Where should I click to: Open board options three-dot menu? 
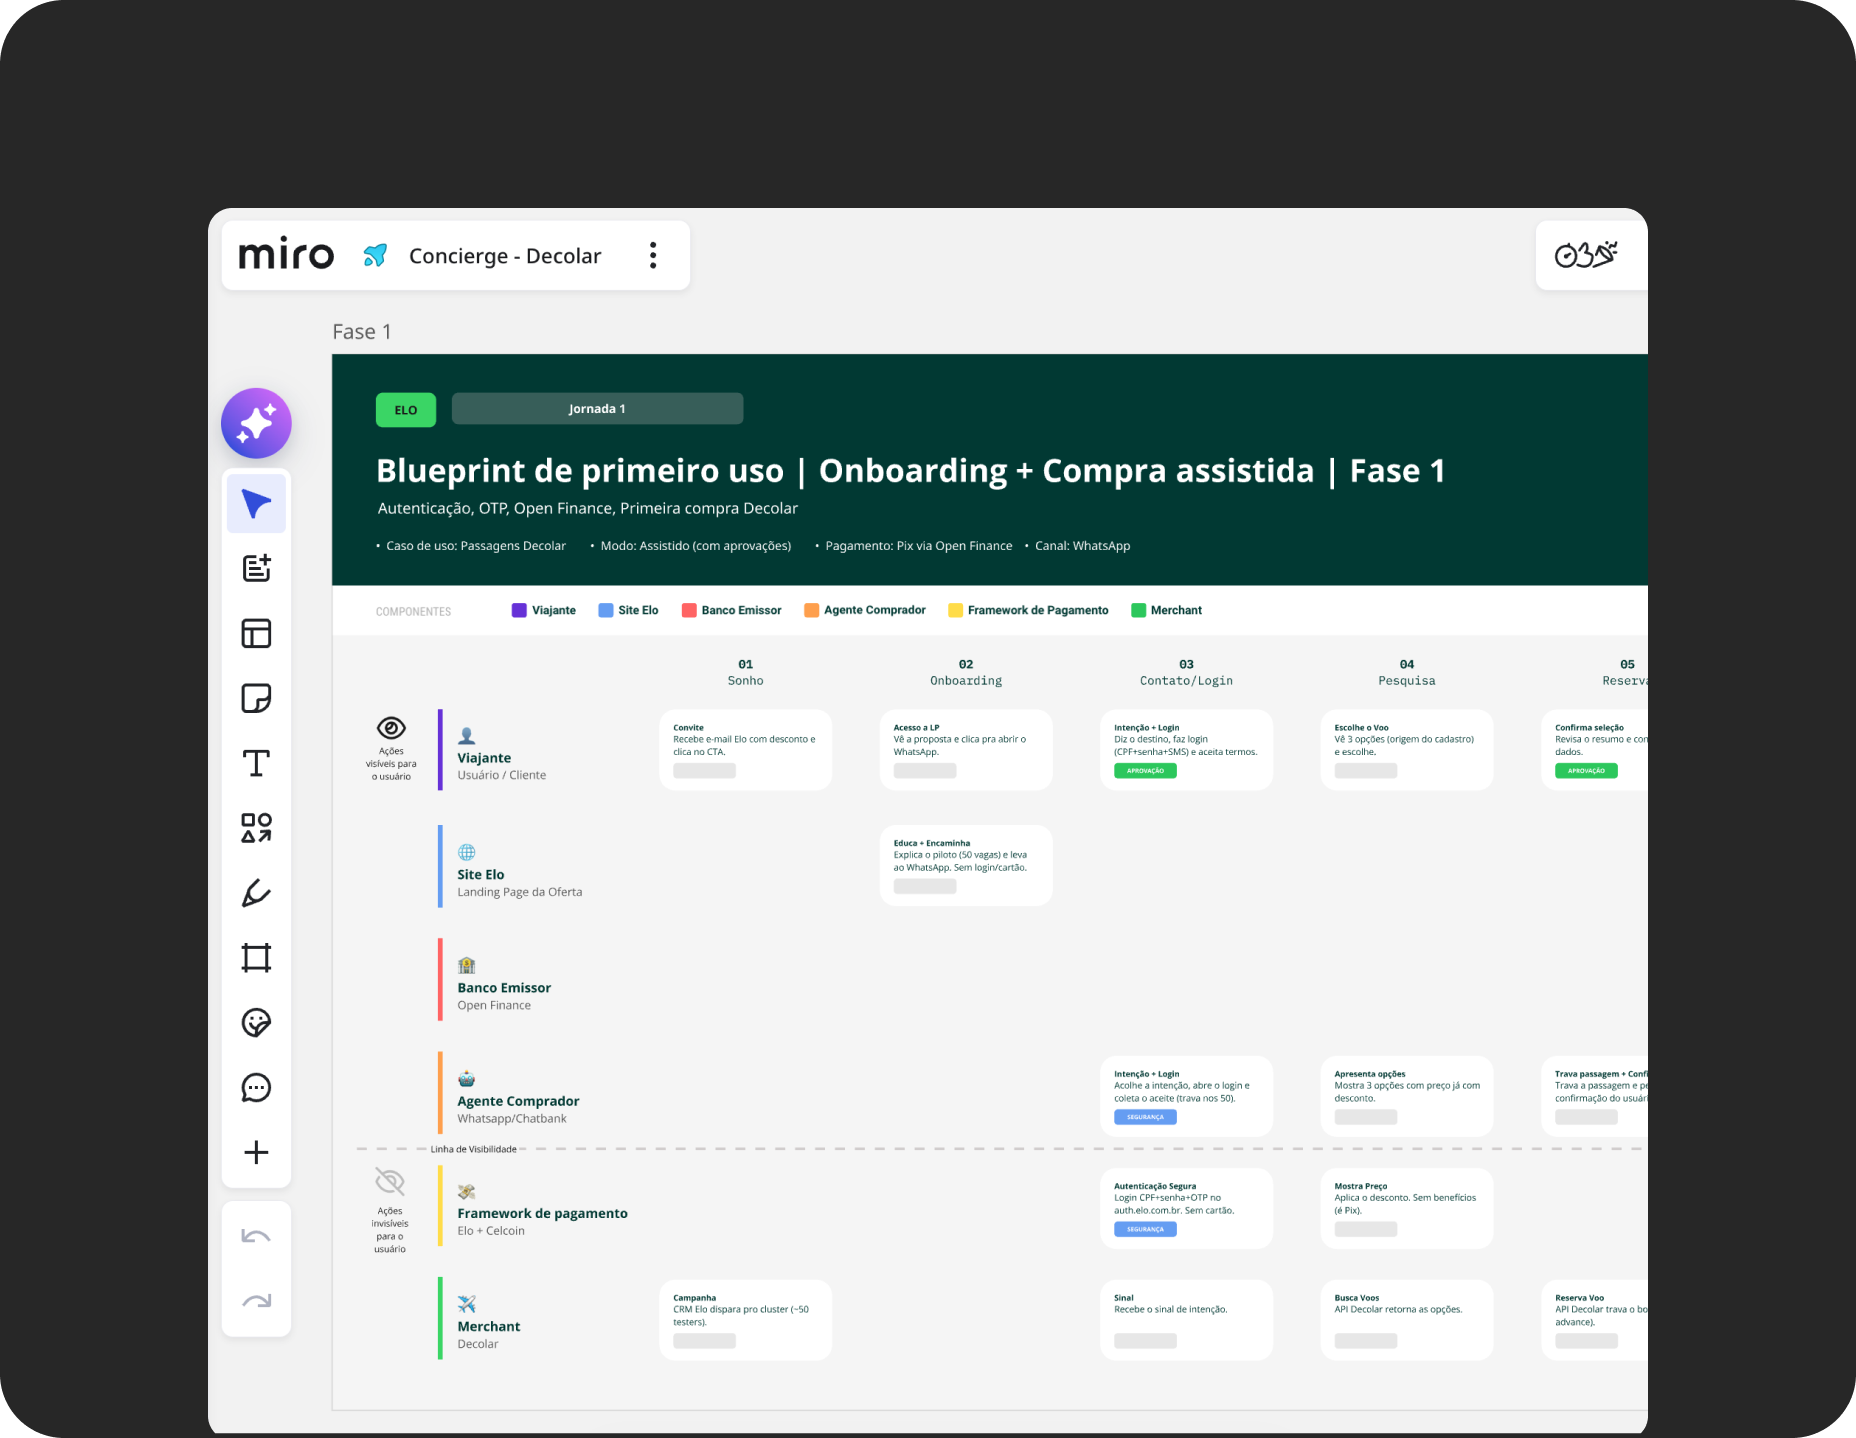coord(653,255)
